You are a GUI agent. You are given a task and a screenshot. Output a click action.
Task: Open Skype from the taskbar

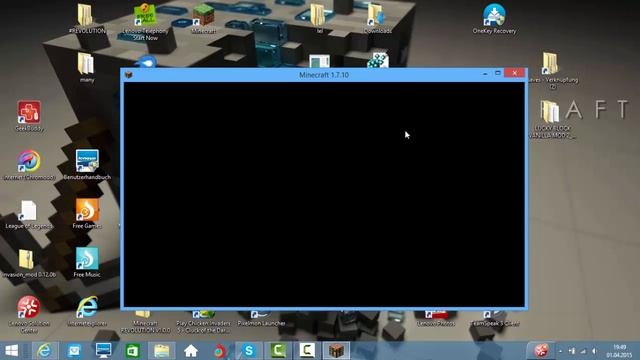[249, 351]
